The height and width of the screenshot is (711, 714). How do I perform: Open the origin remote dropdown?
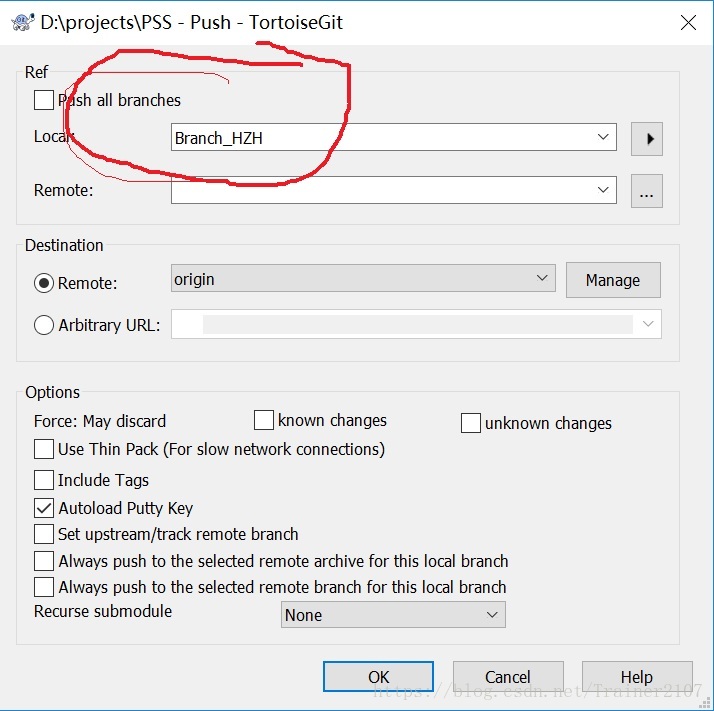[363, 278]
